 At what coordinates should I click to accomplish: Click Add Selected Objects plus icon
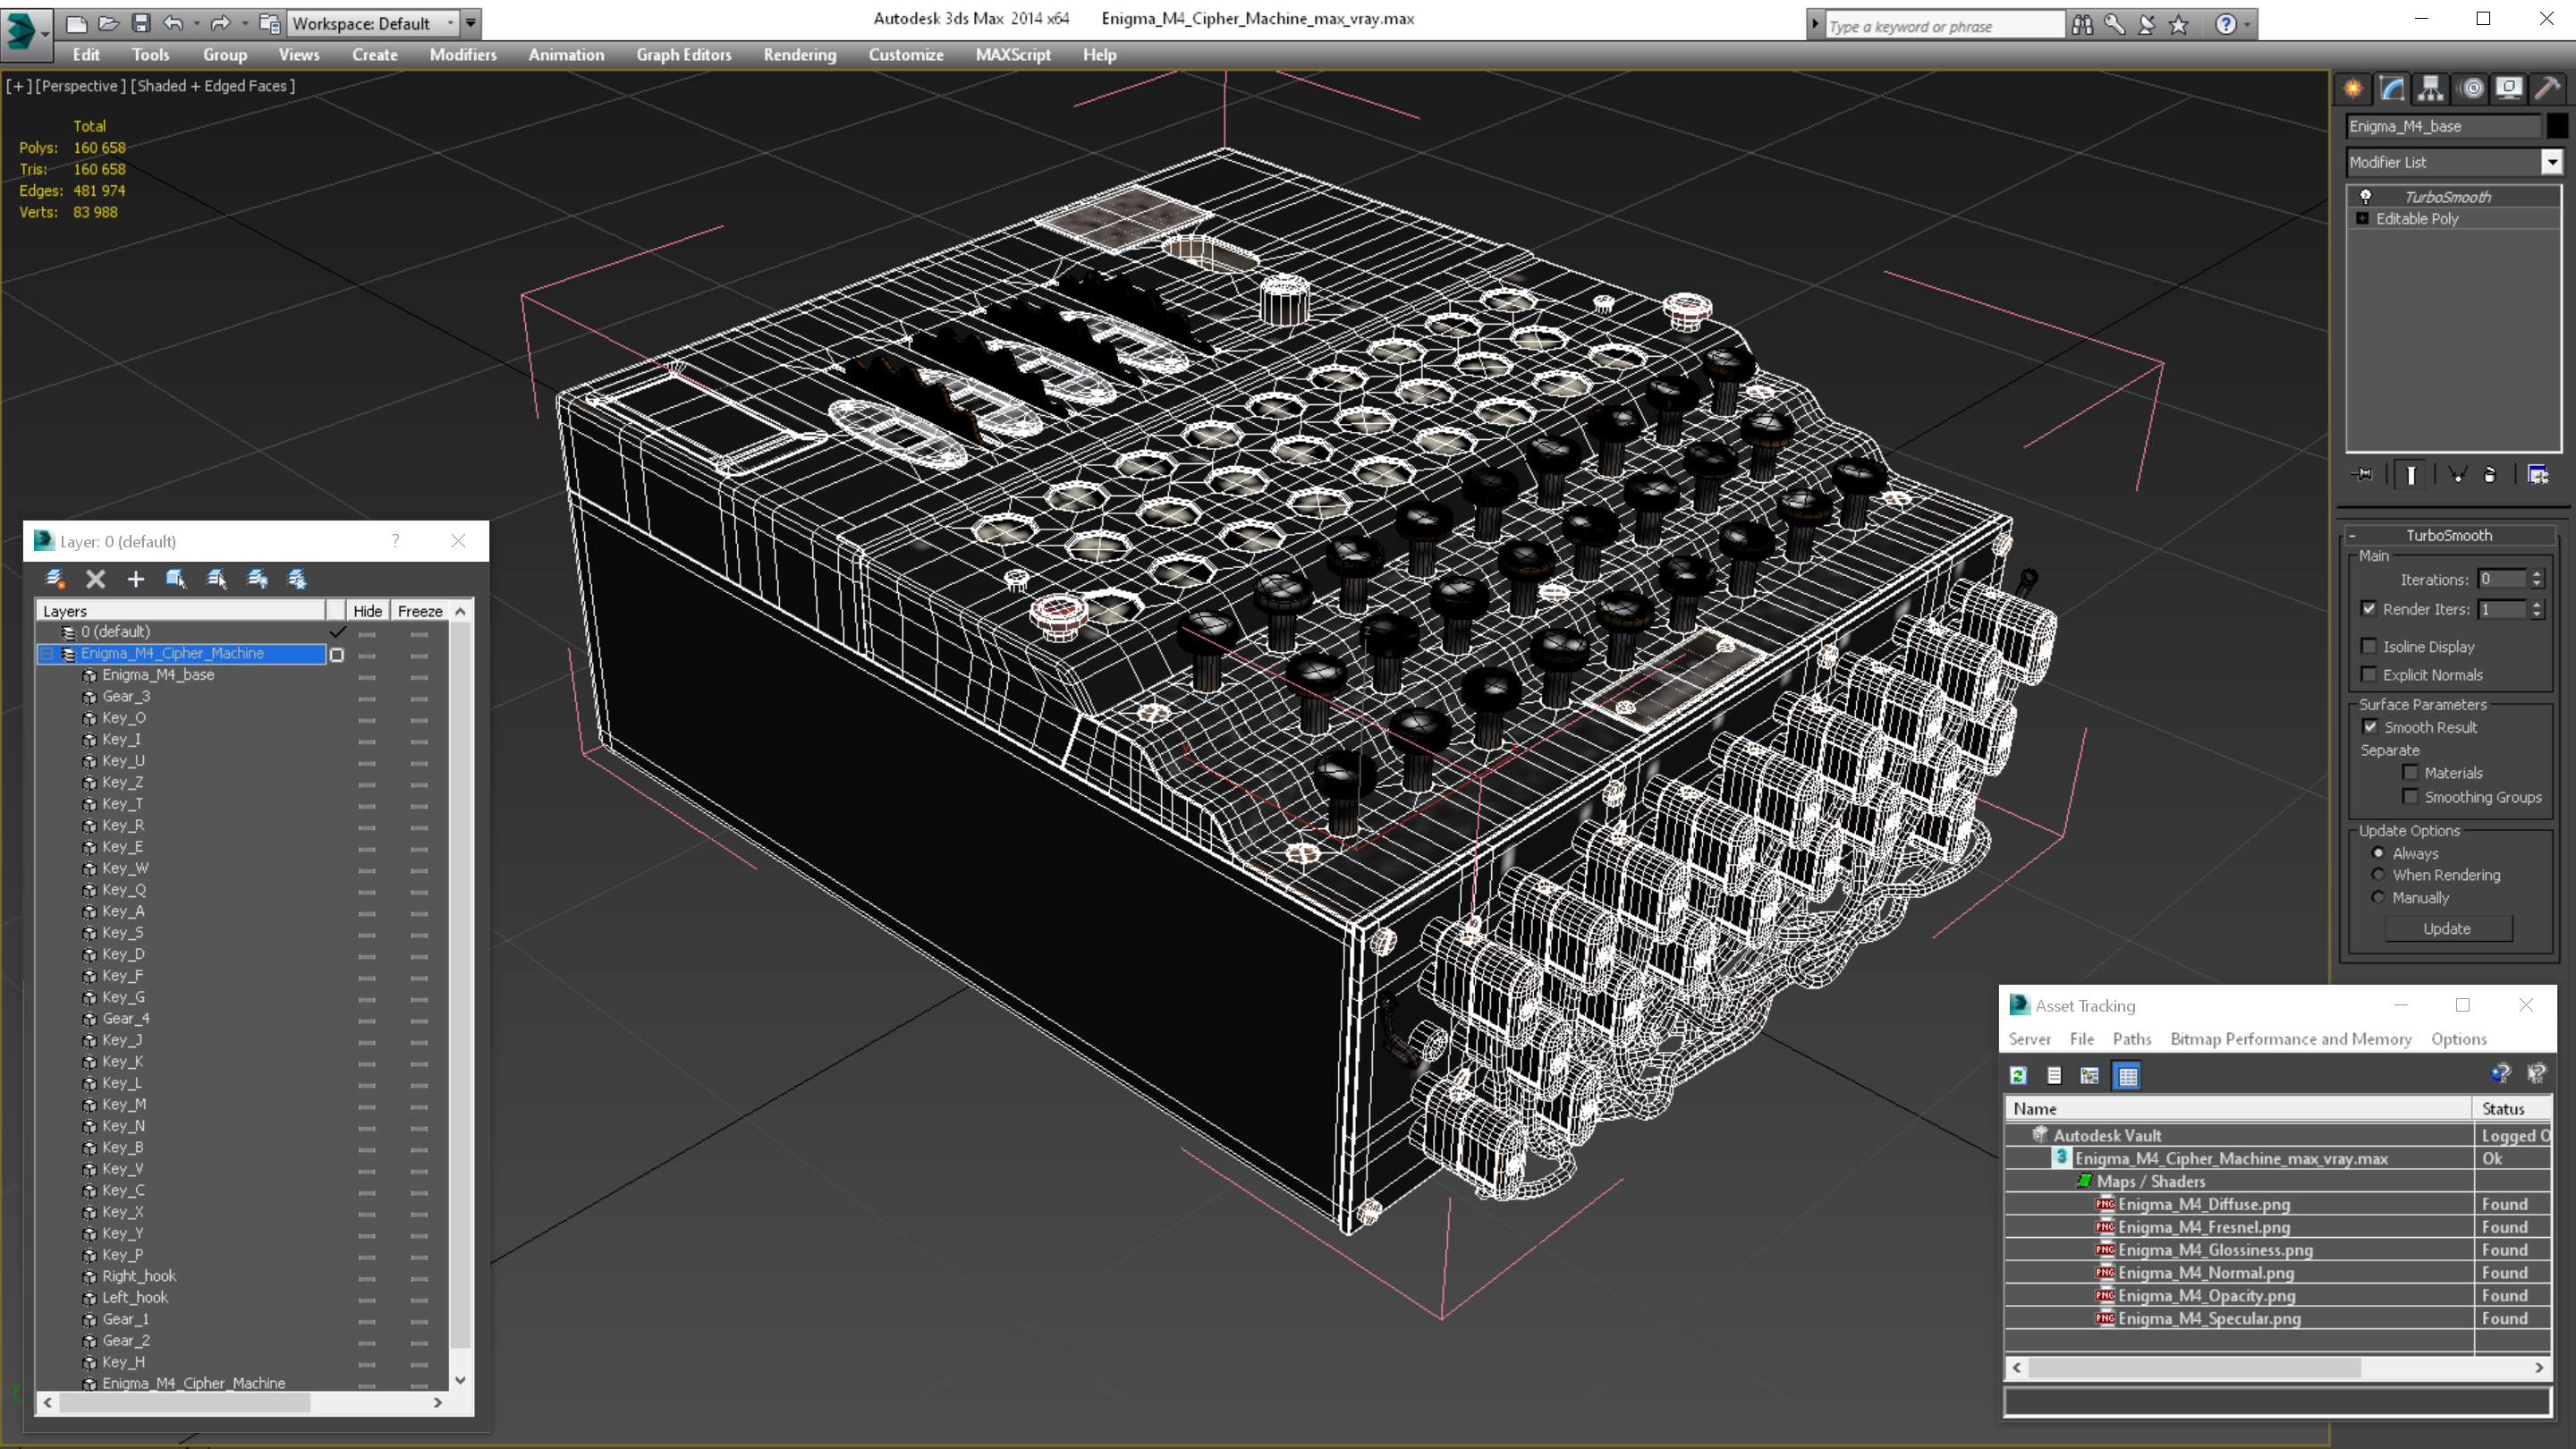point(135,579)
